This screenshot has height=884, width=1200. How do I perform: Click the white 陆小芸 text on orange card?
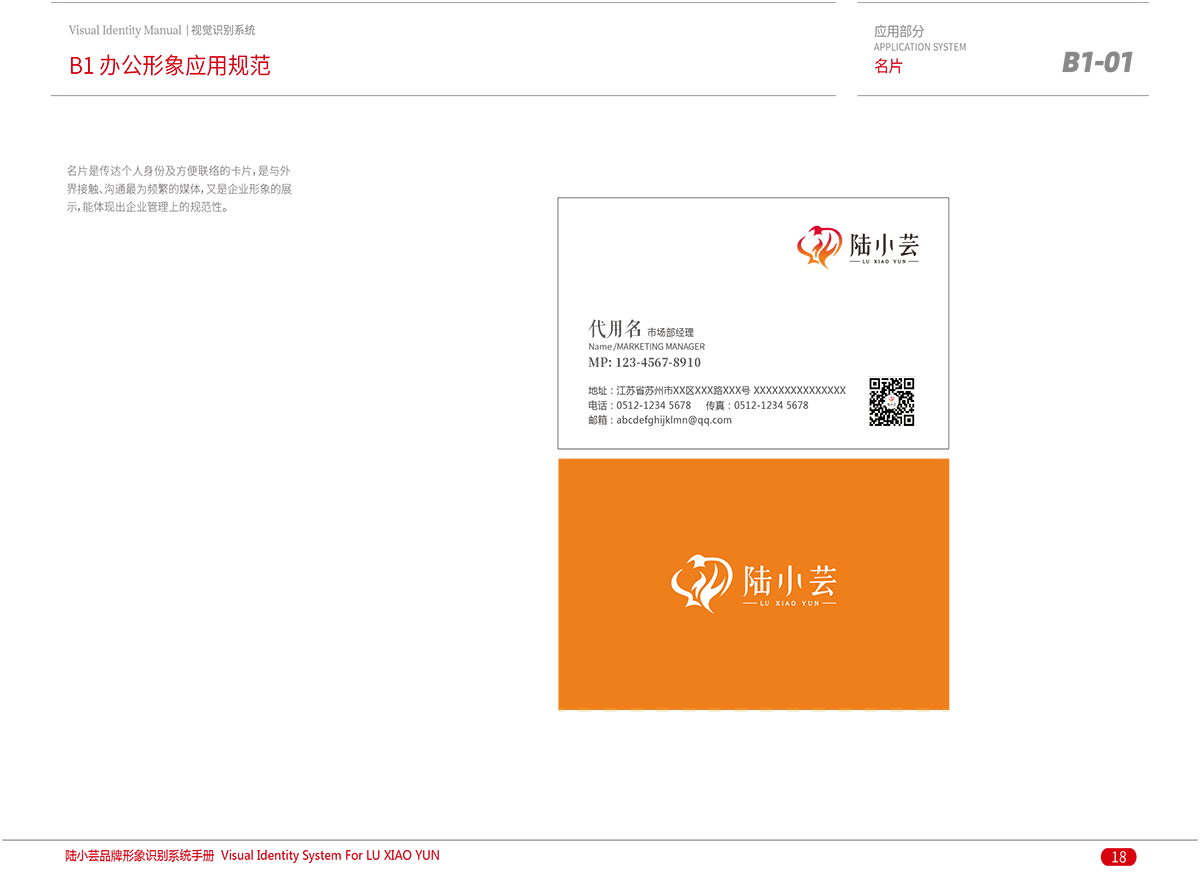pos(789,580)
